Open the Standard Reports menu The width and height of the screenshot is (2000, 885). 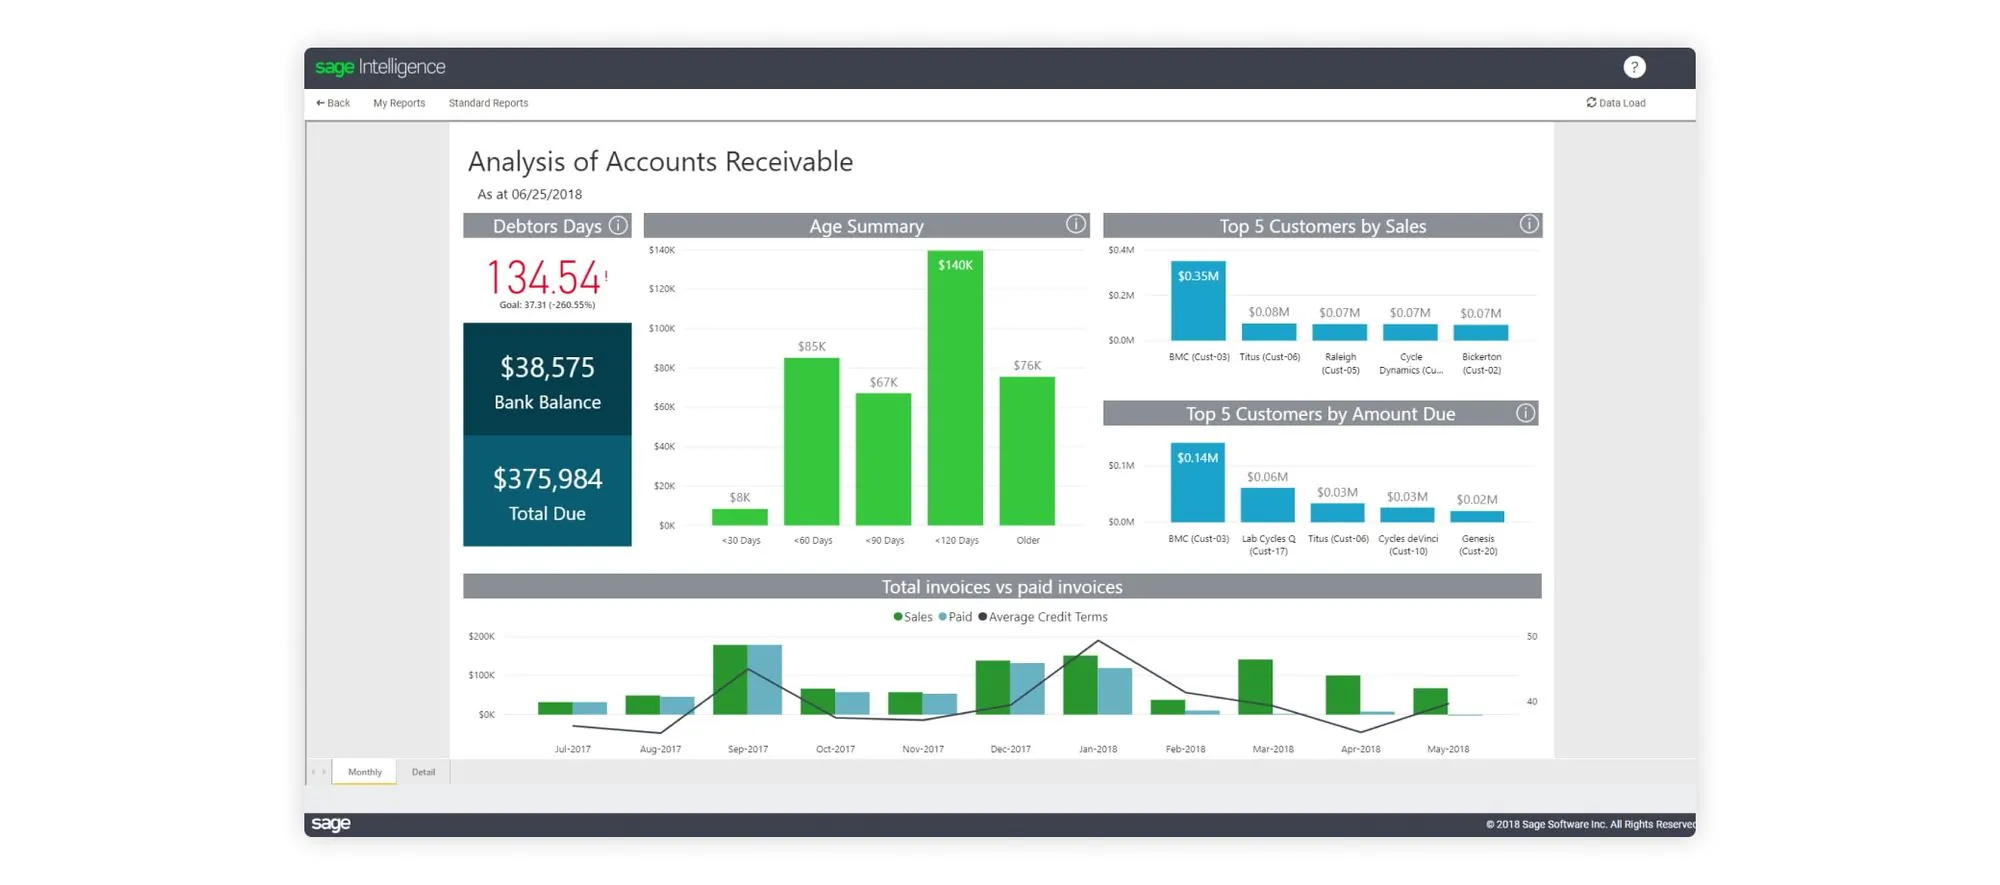(x=488, y=103)
